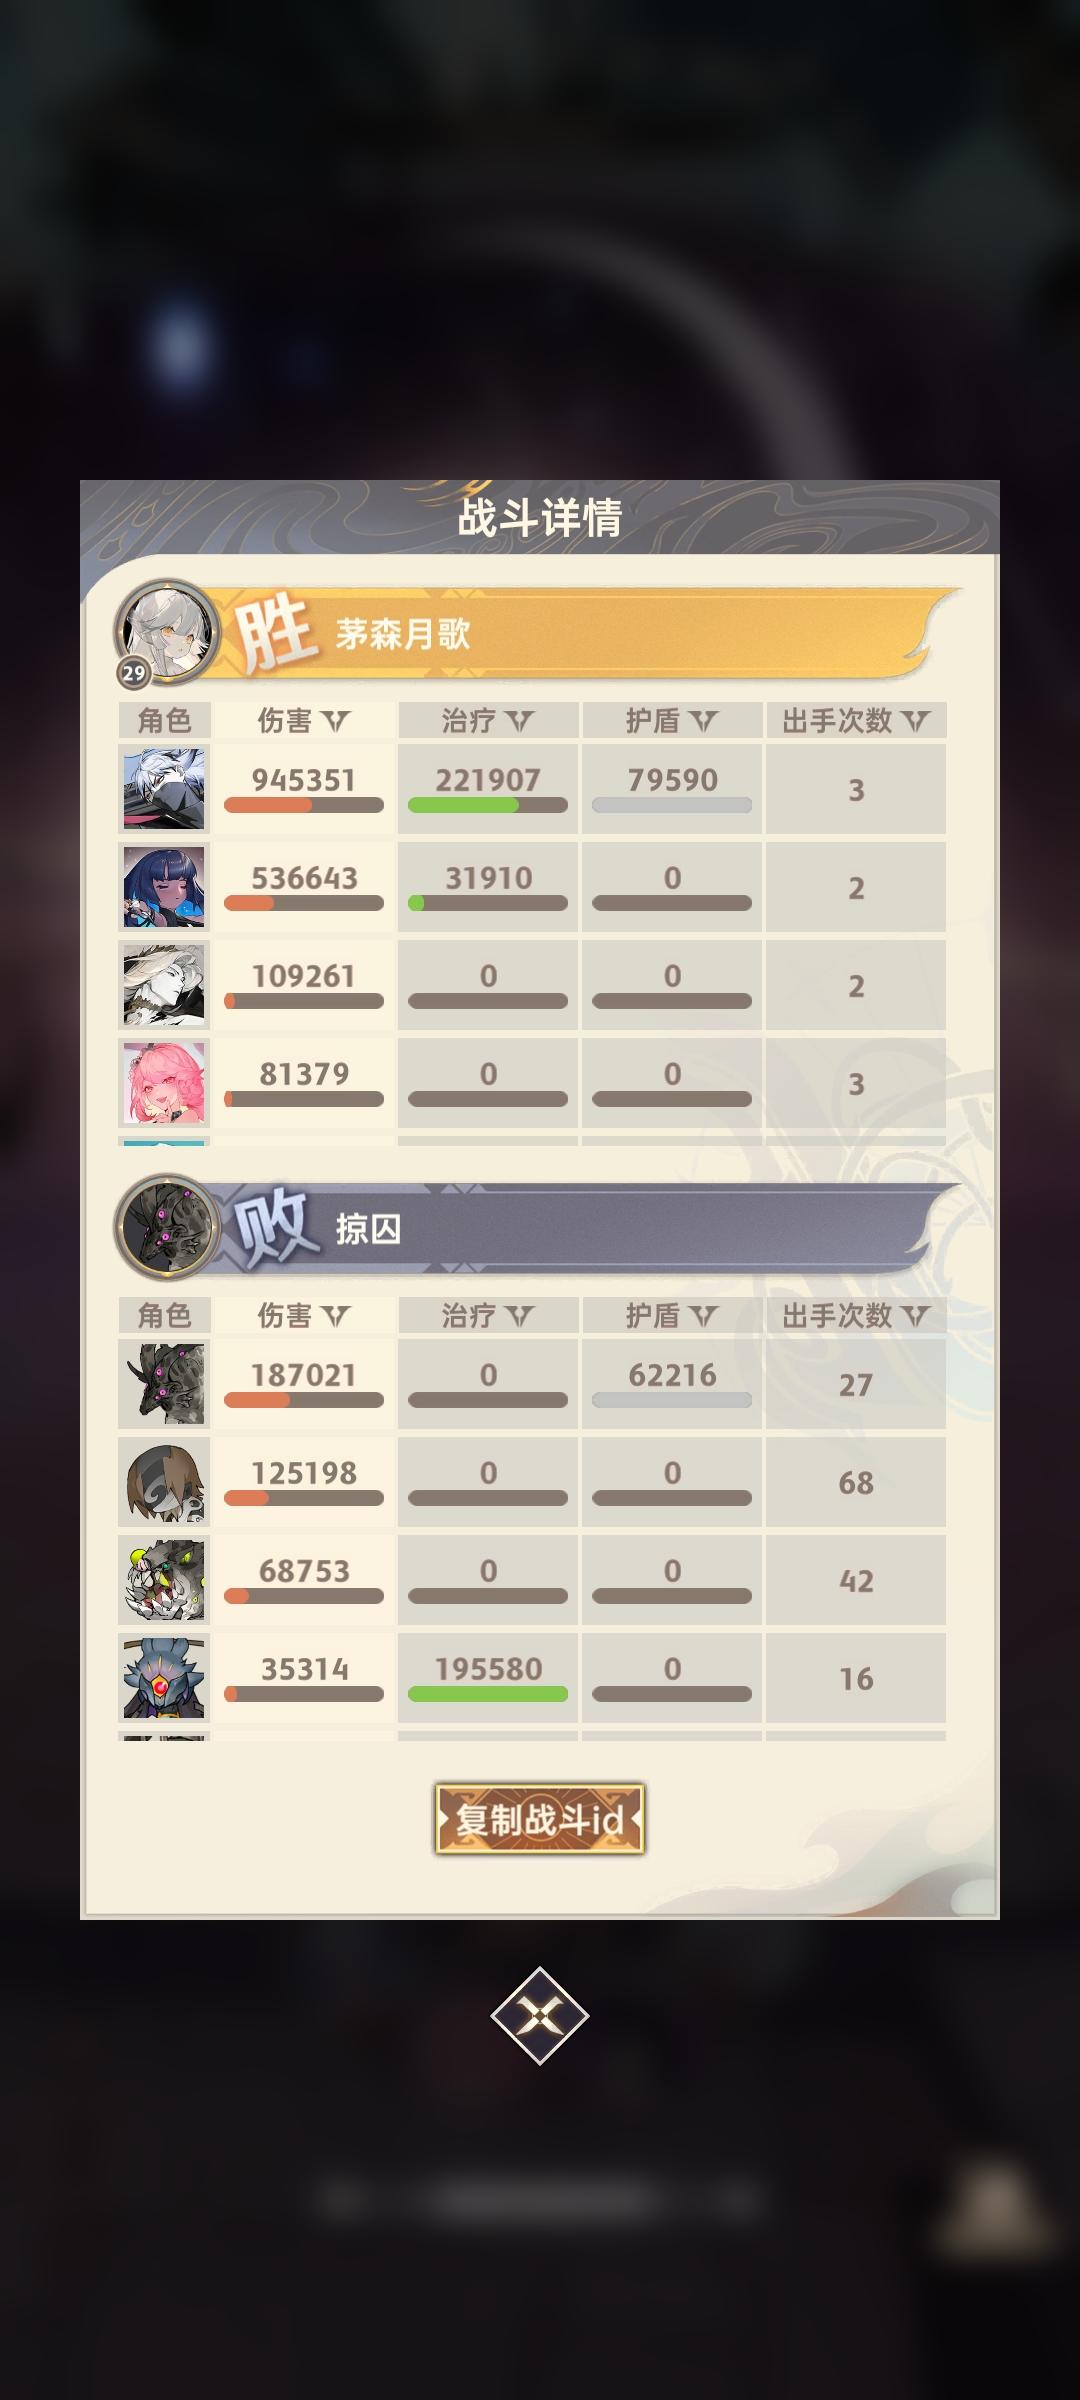Tap the 战斗详情 title header
This screenshot has width=1080, height=2400.
click(540, 518)
